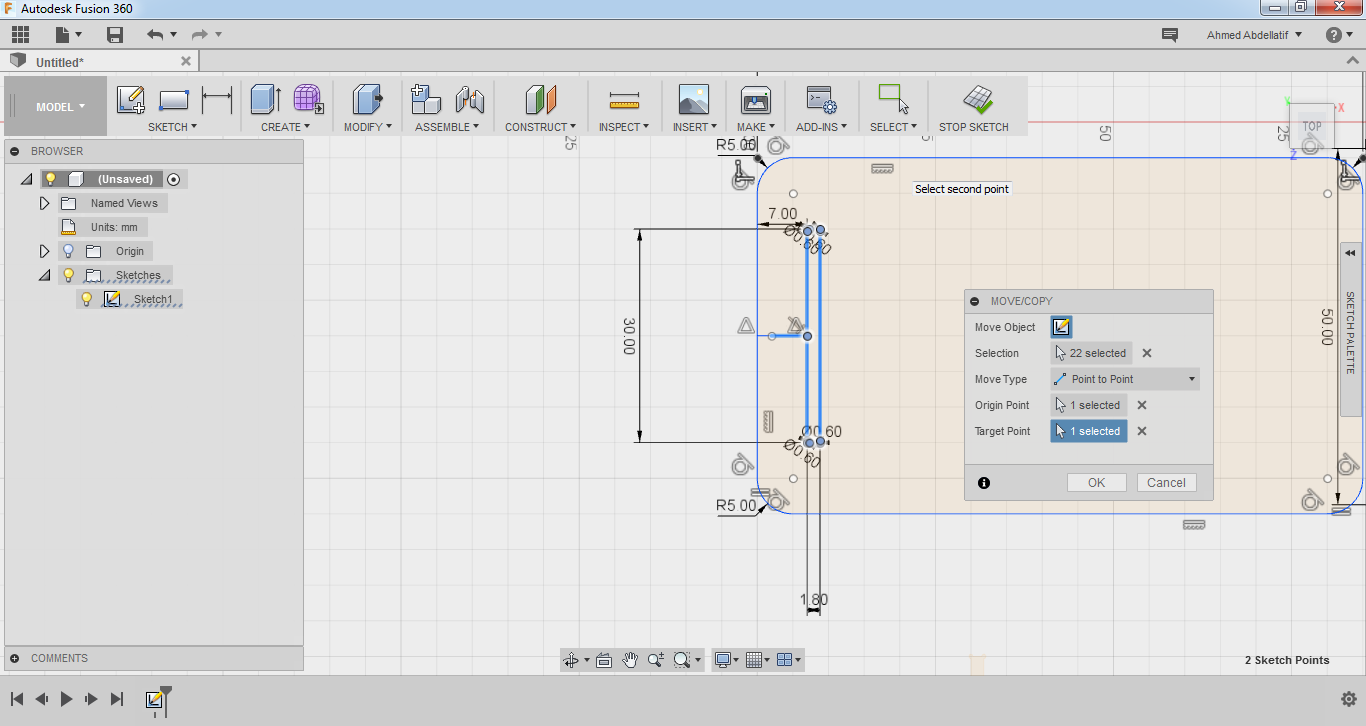Toggle the Origin folder lightbulb visibility
This screenshot has width=1366, height=726.
(68, 251)
